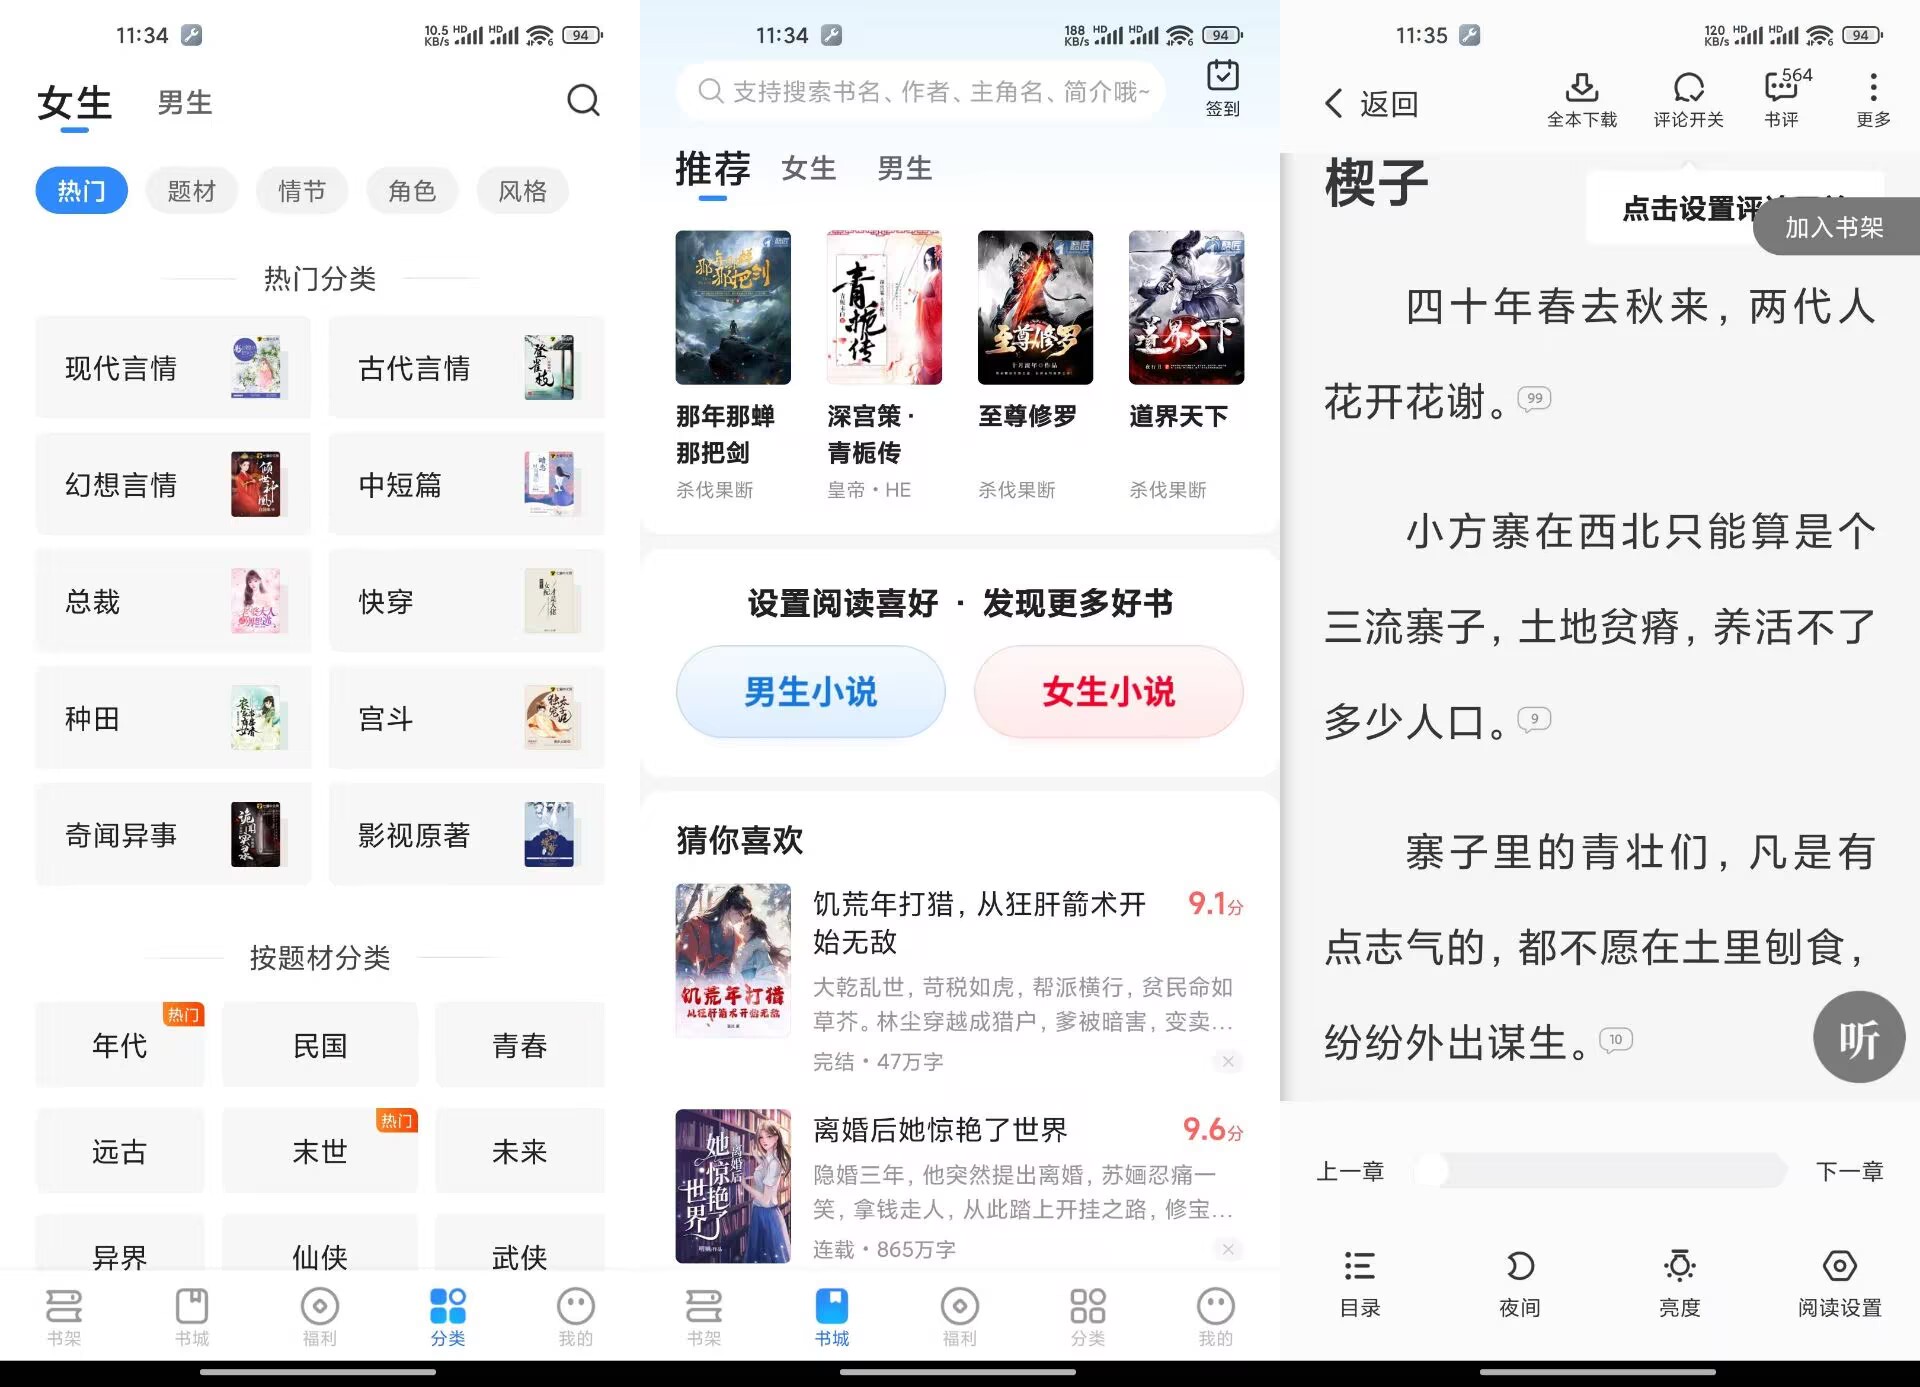
Task: Switch to the 男生 tab in the category screen
Action: point(185,102)
